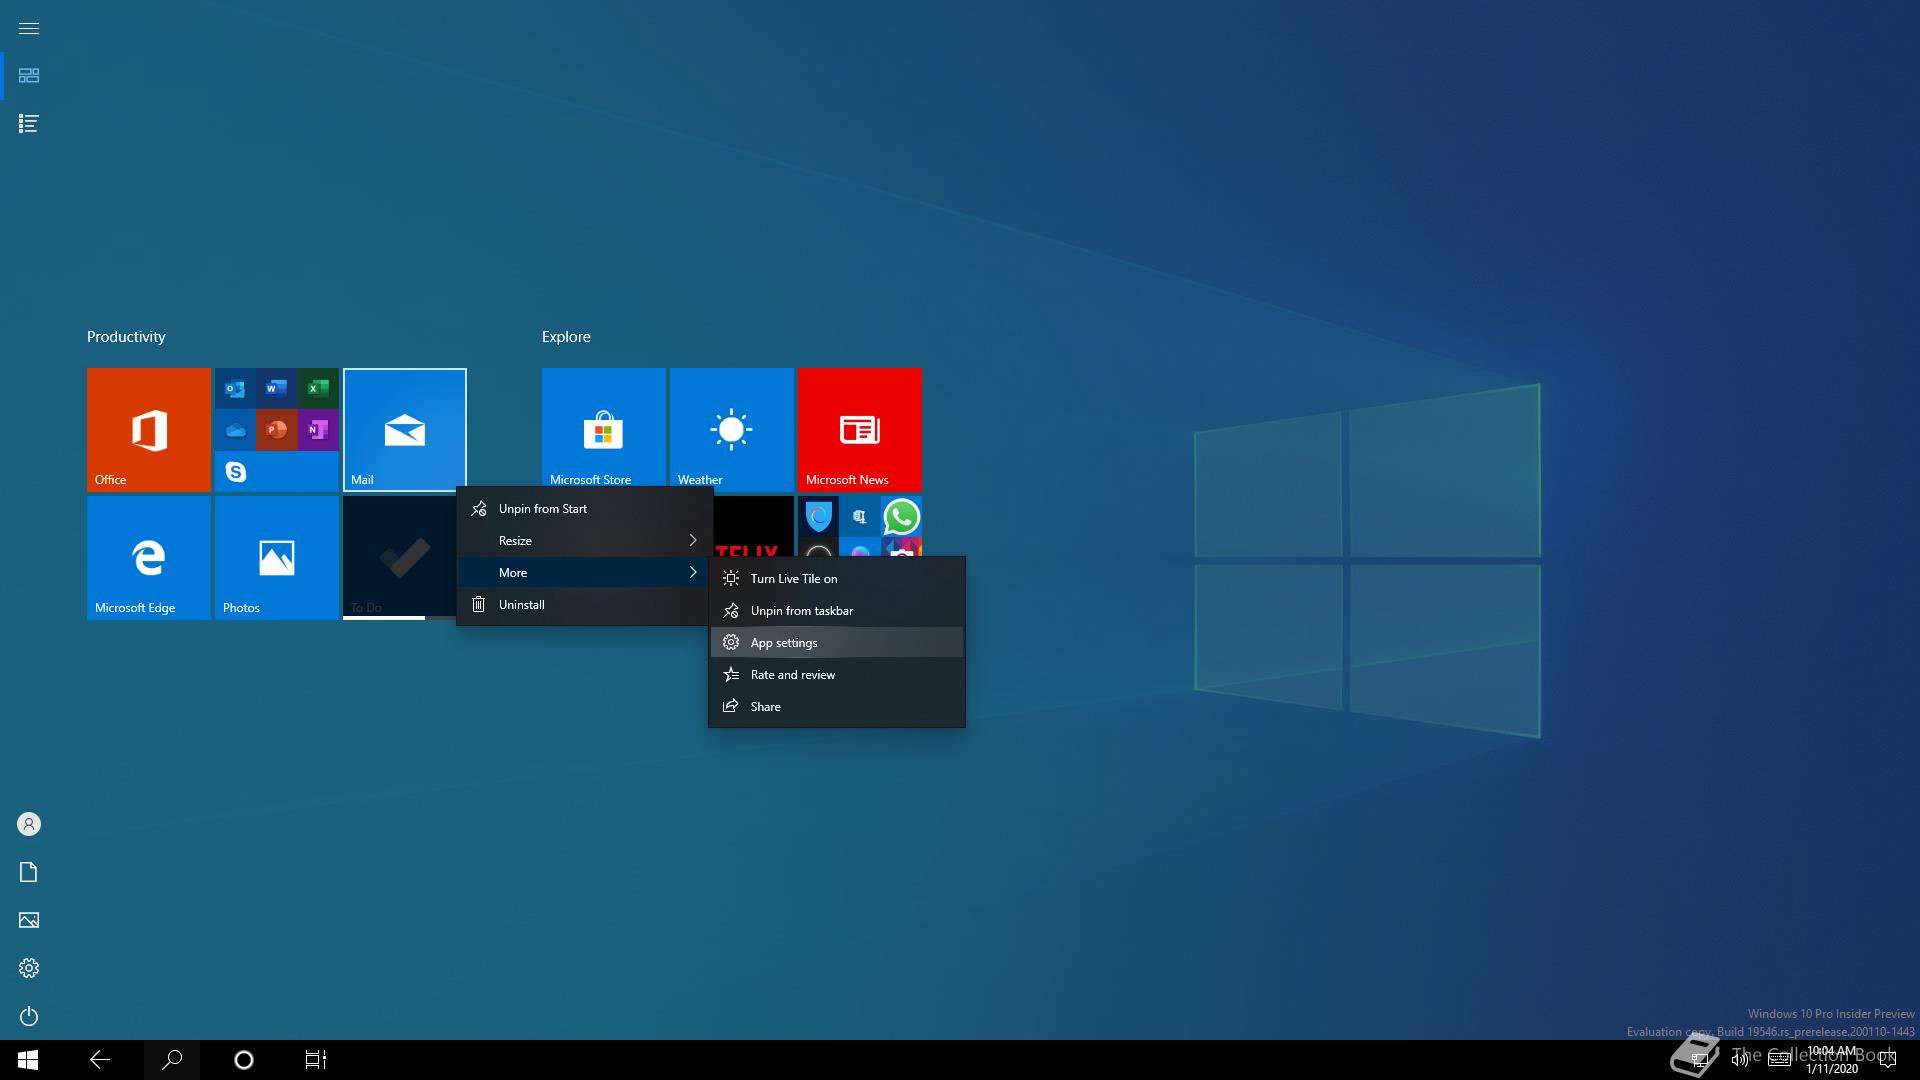Screen dimensions: 1920x1080
Task: Open Task View on taskbar
Action: (316, 1060)
